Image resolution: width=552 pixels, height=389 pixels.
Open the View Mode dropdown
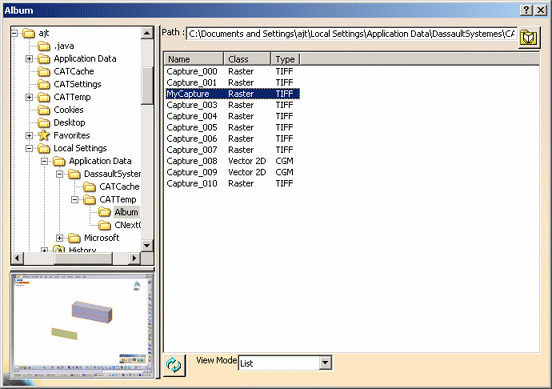pyautogui.click(x=325, y=363)
